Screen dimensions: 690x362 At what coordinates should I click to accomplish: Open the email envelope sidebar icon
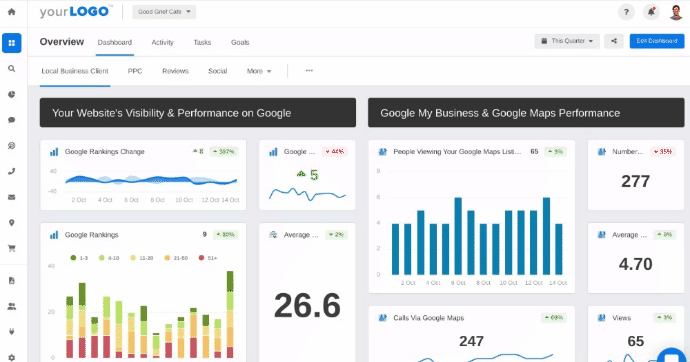[11, 197]
